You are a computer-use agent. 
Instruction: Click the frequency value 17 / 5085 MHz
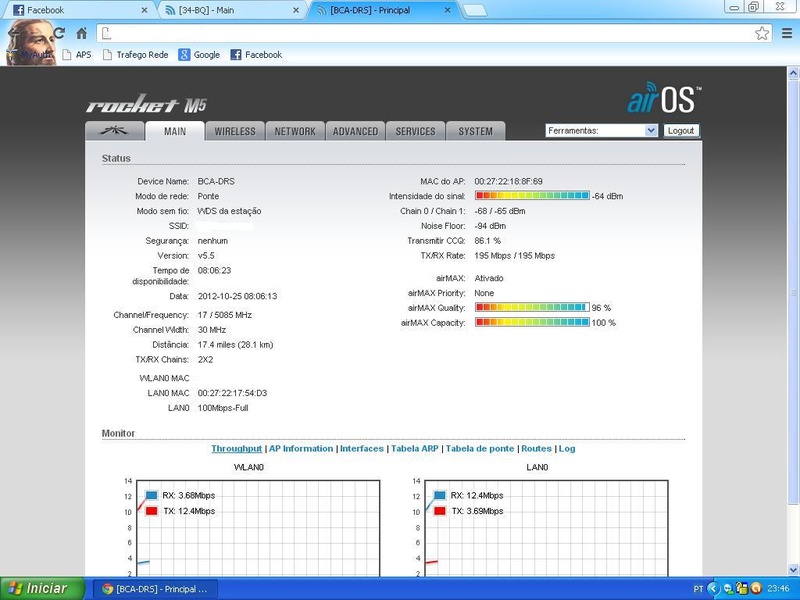[x=224, y=315]
